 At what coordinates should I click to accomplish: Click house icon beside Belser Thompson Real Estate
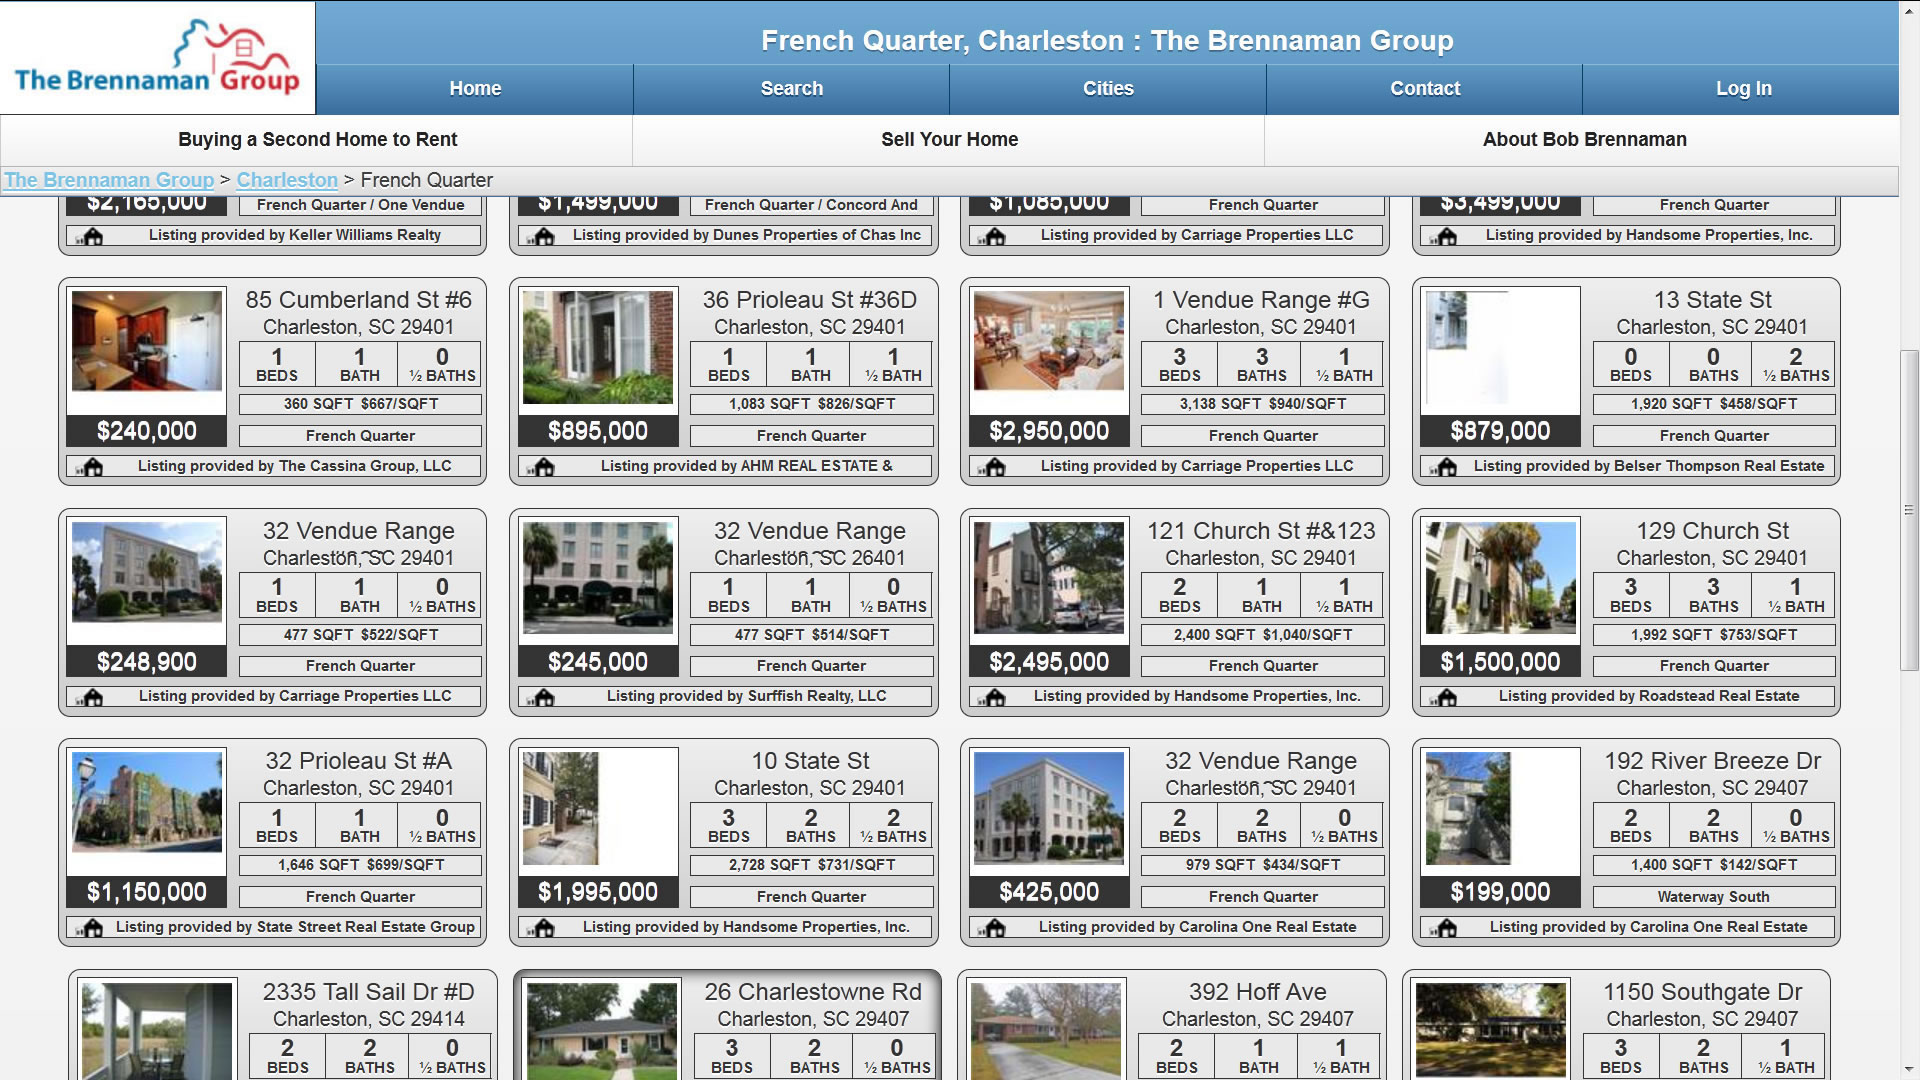(1445, 466)
